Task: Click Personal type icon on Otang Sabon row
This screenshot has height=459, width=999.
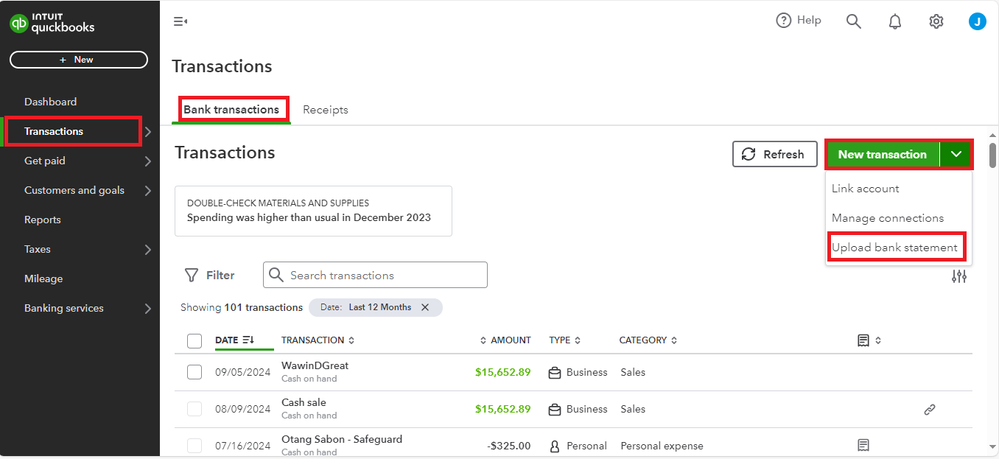Action: click(554, 446)
